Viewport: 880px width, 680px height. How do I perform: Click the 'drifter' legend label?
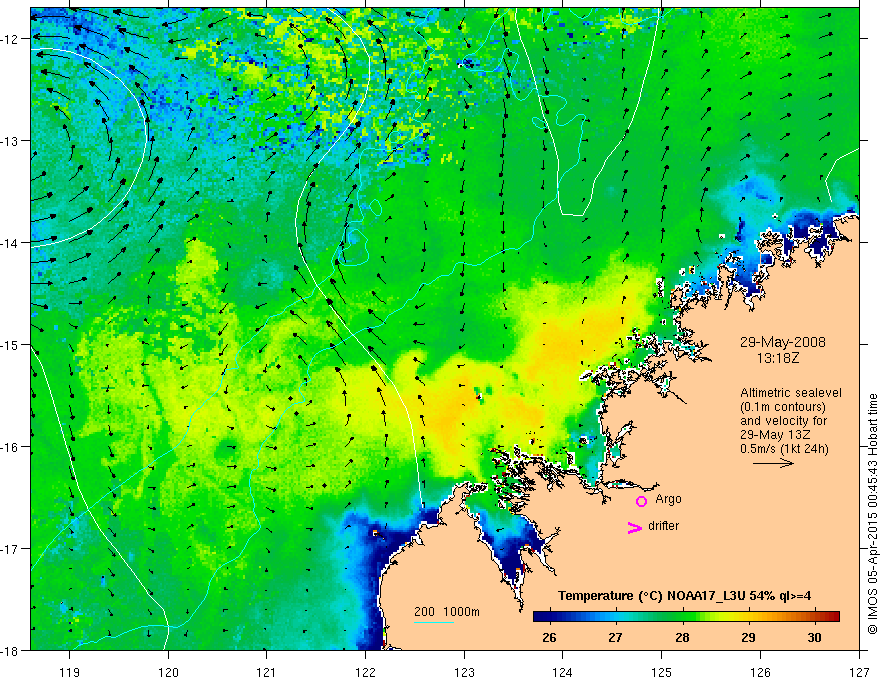pos(663,526)
